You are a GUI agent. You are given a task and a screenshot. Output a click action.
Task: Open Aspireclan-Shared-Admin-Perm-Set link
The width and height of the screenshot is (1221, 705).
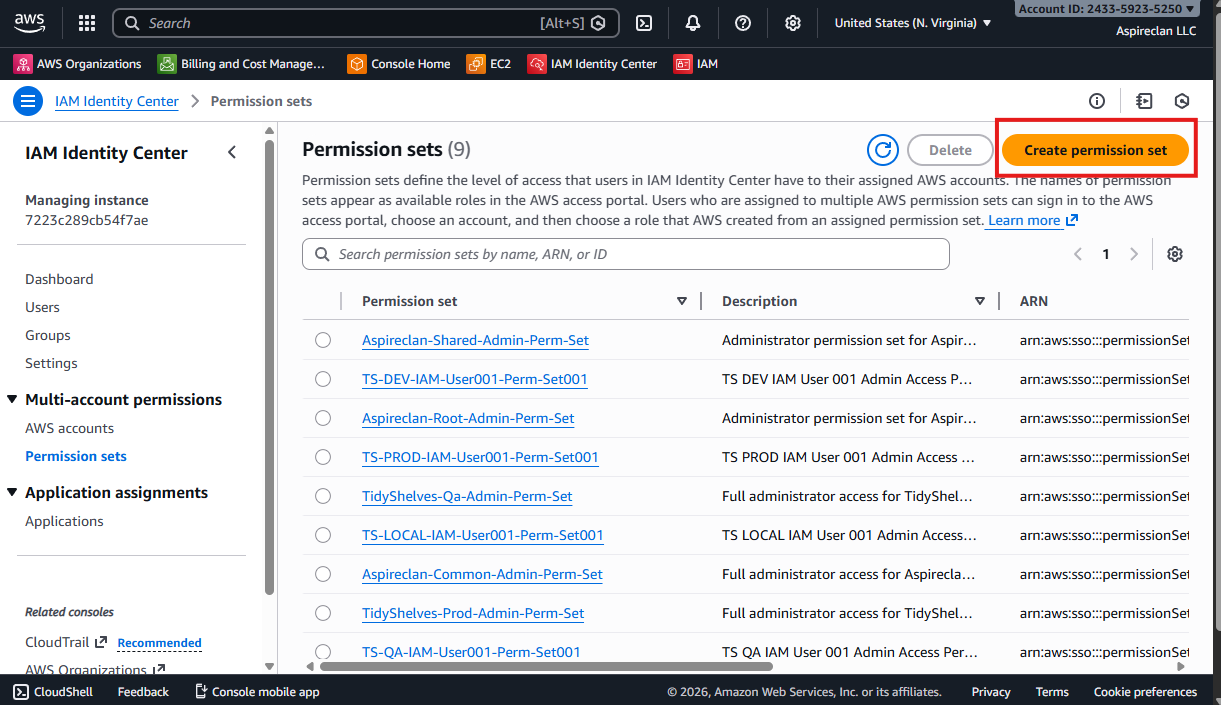[475, 340]
